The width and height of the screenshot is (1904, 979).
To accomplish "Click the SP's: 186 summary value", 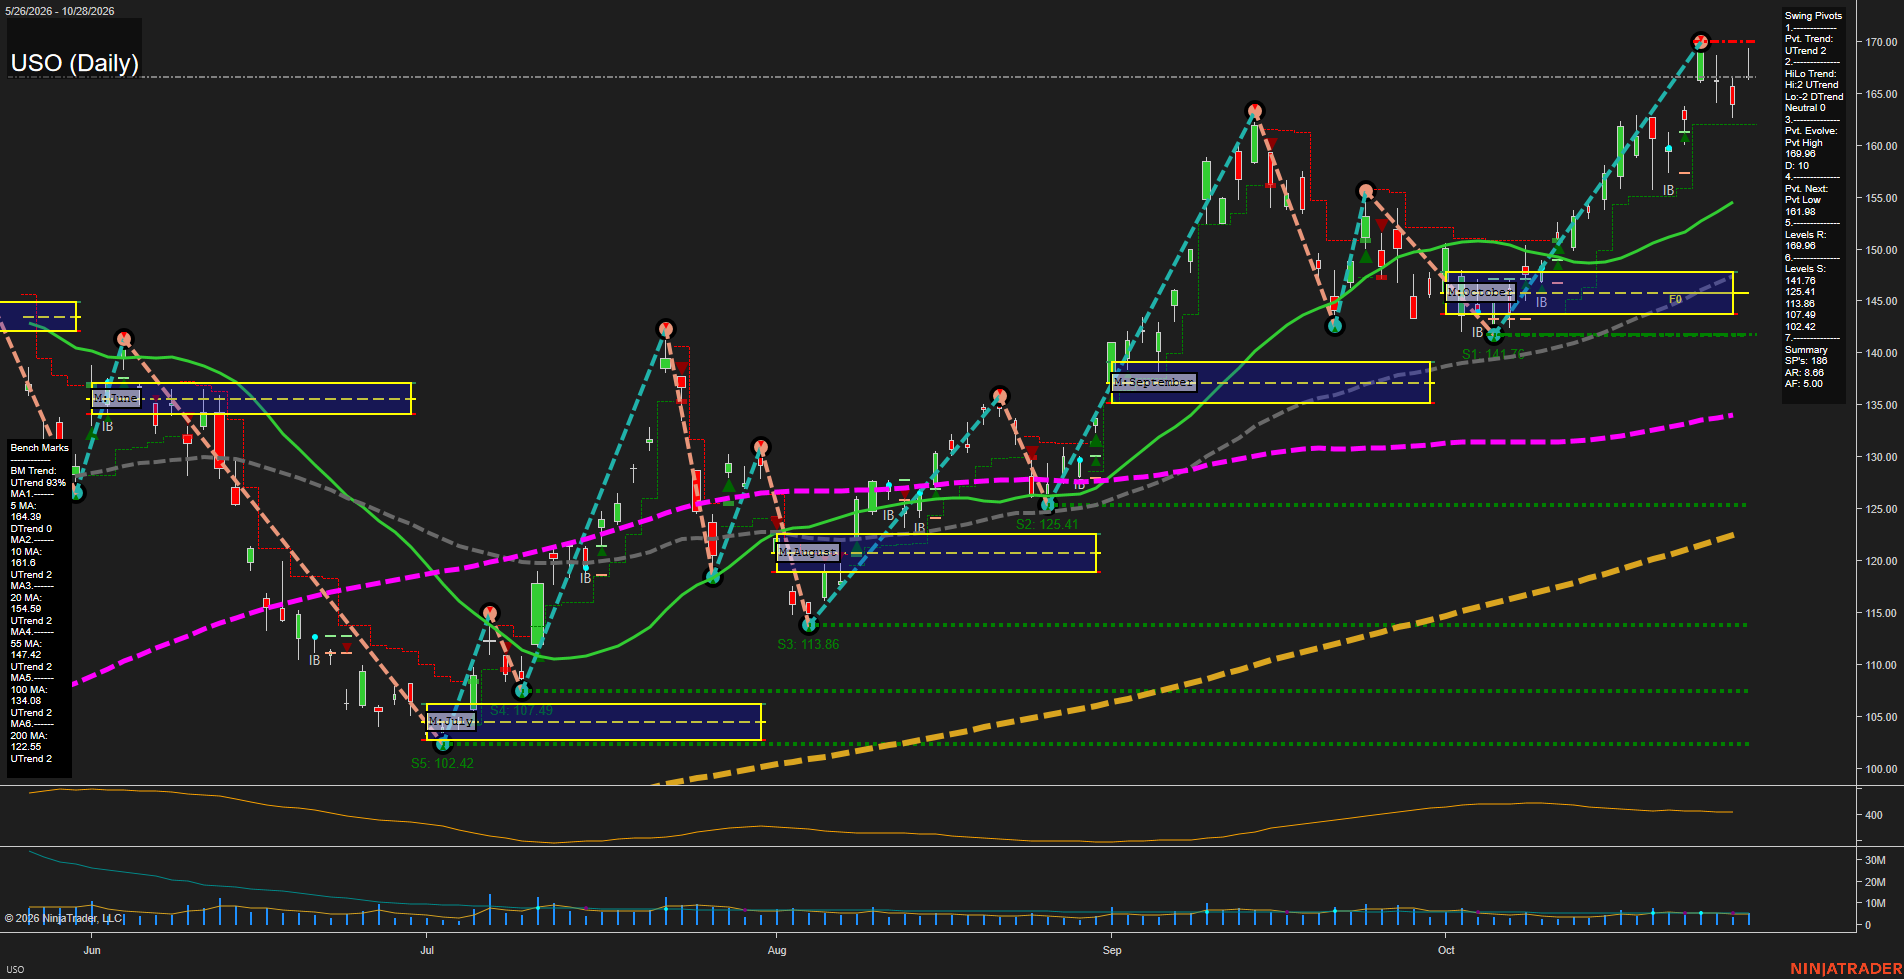I will point(1805,361).
